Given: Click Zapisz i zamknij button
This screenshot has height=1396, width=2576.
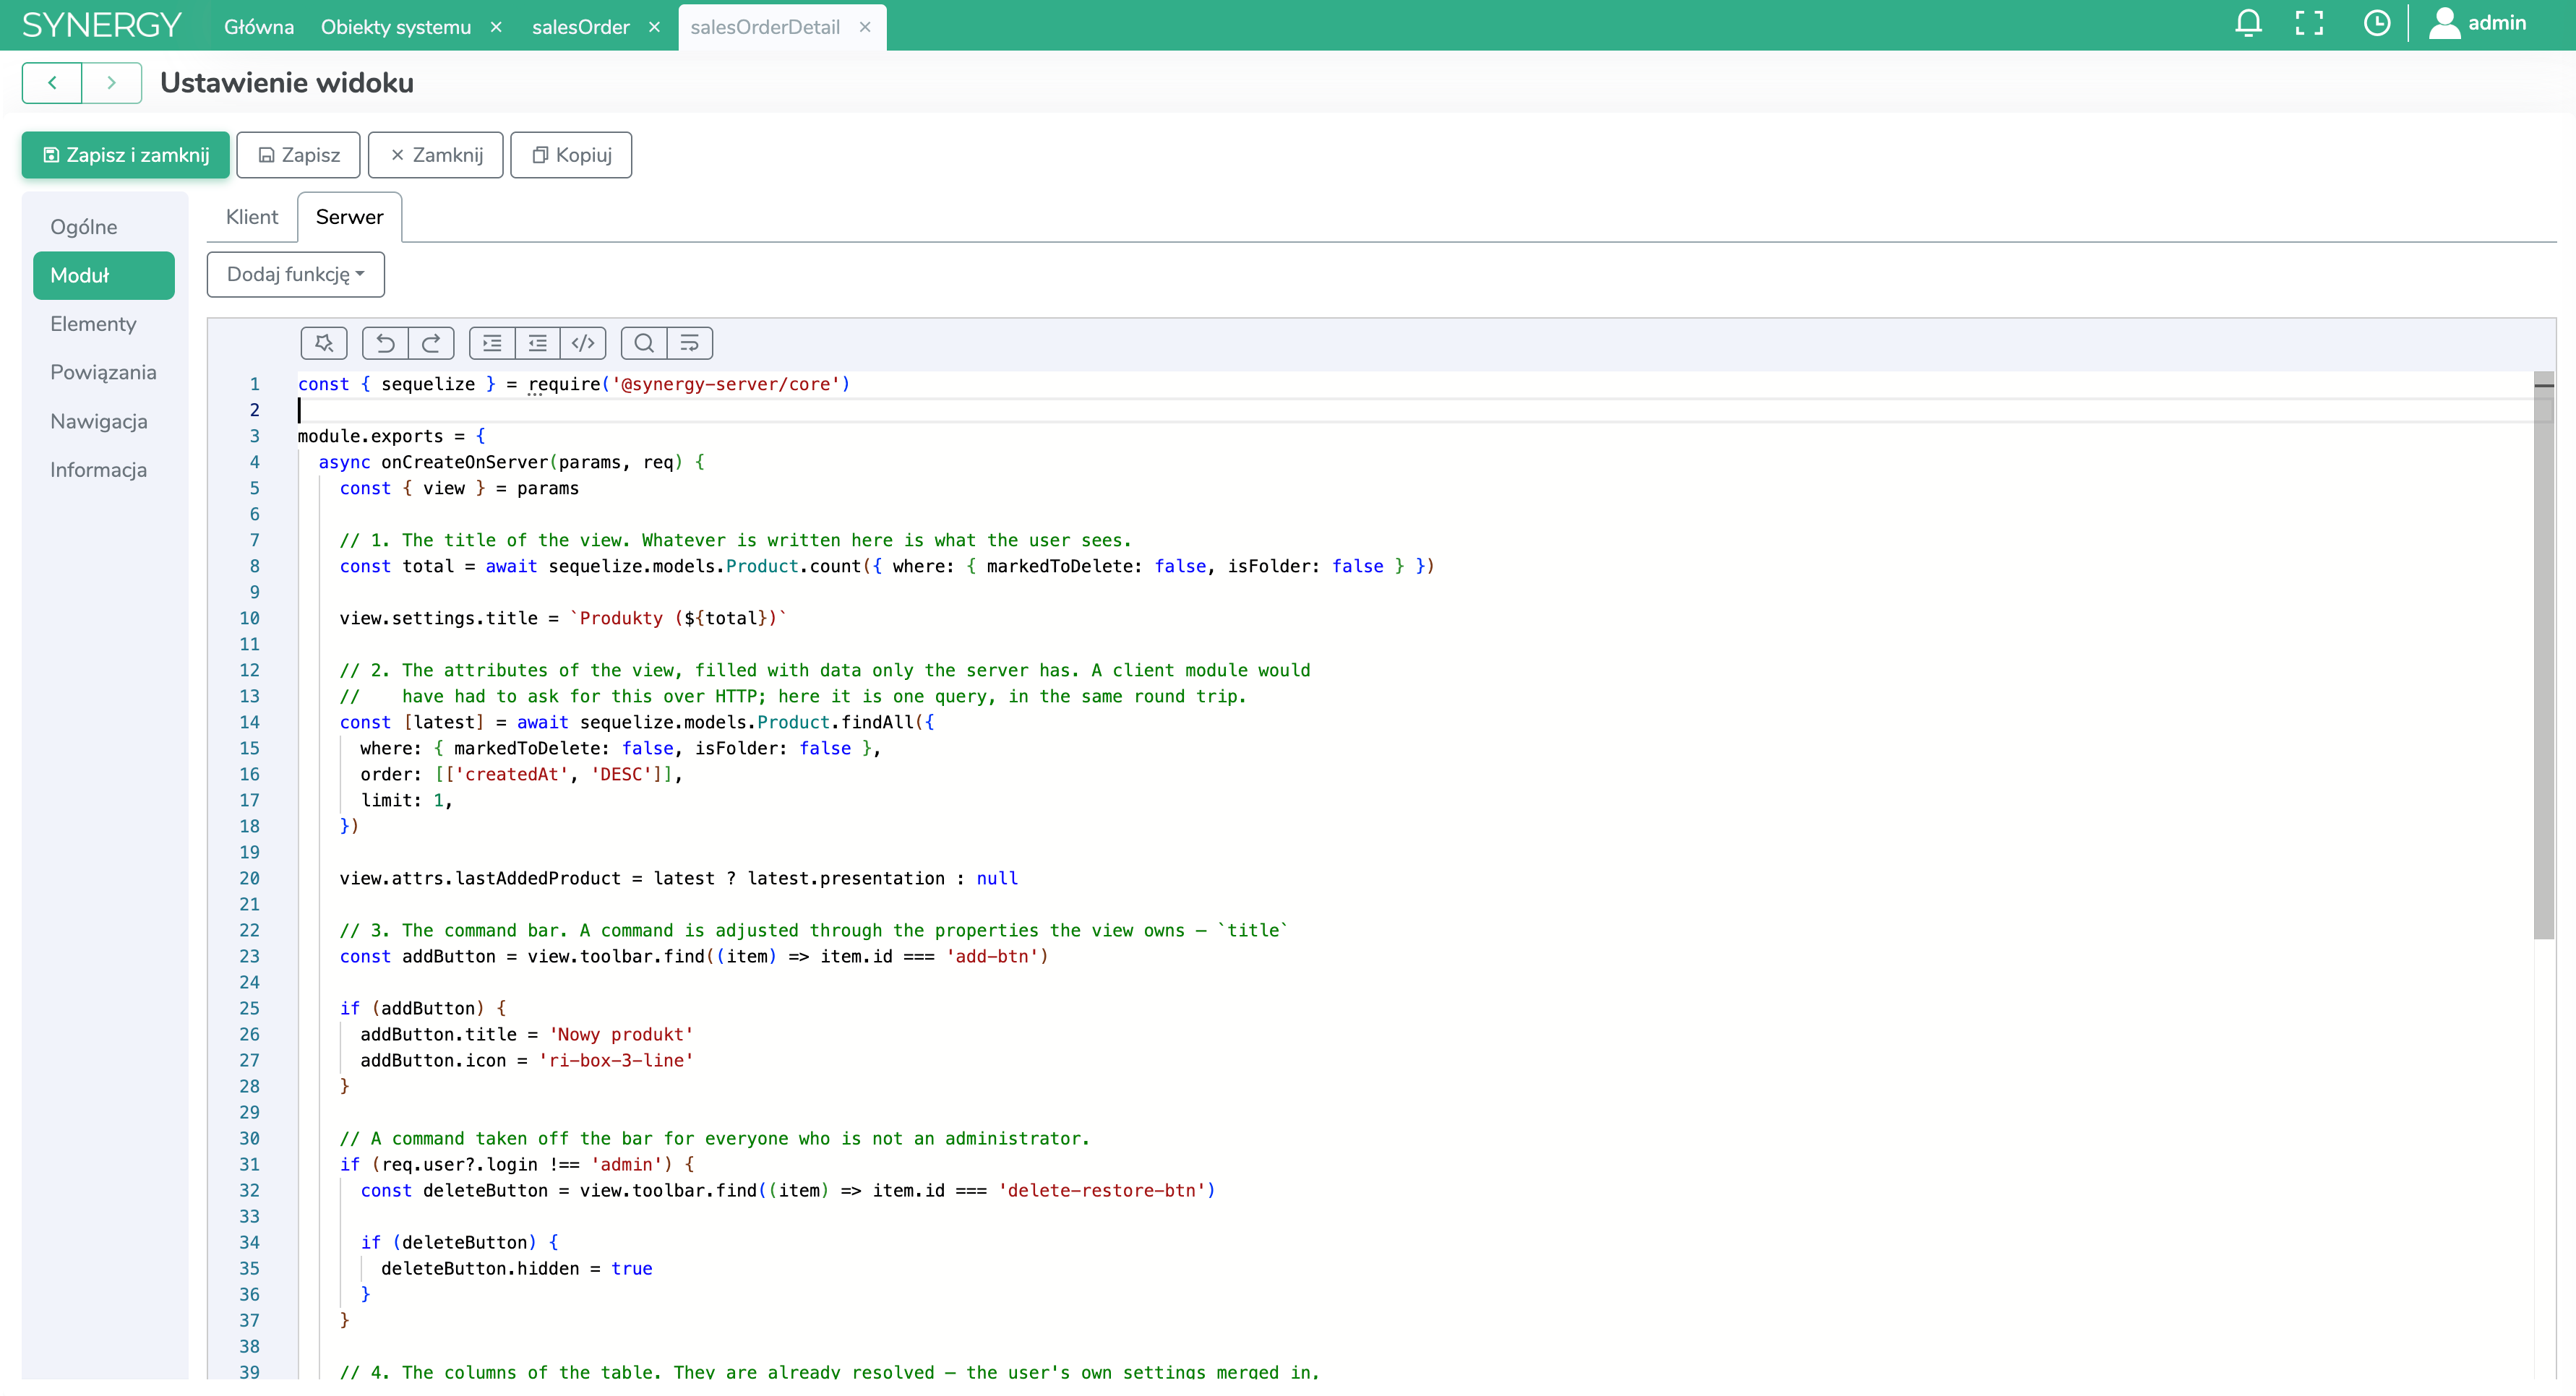Looking at the screenshot, I should (x=126, y=155).
